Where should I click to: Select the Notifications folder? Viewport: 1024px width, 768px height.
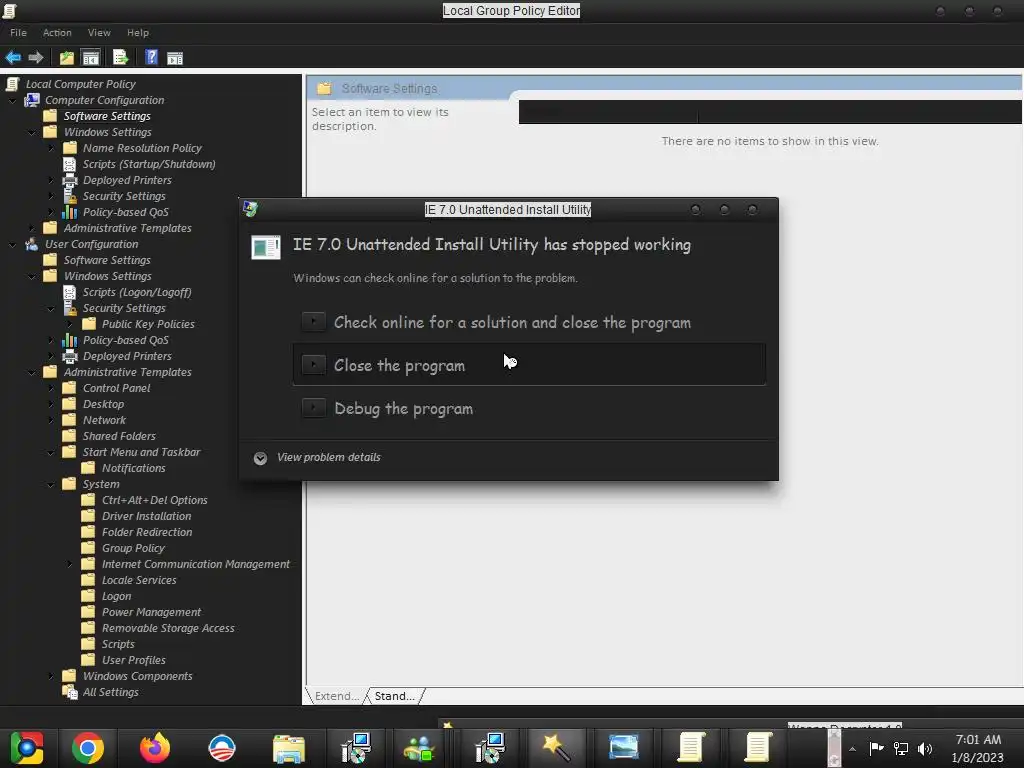pyautogui.click(x=134, y=468)
